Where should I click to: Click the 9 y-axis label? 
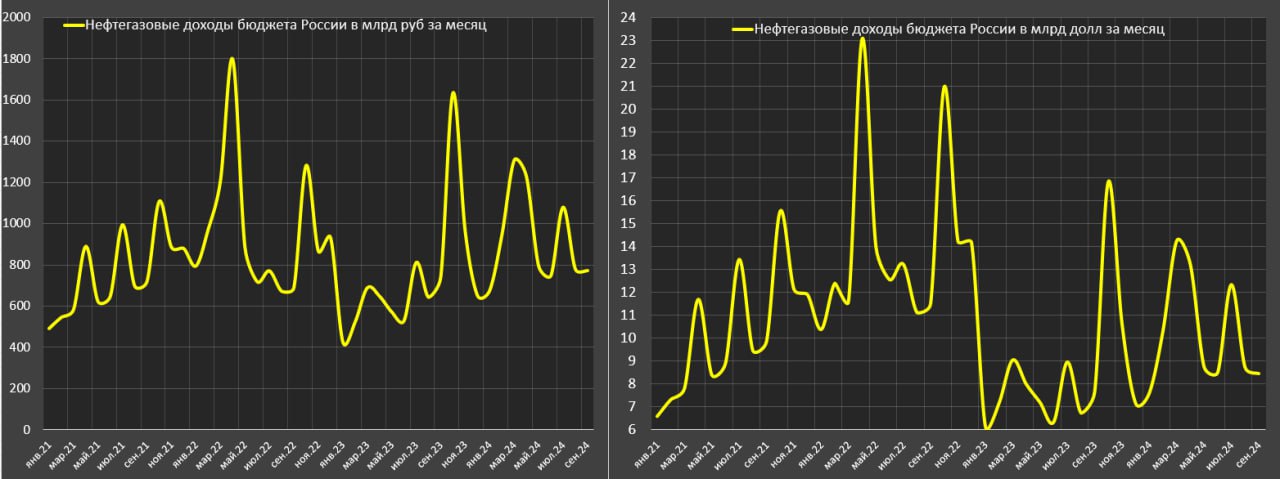point(632,361)
